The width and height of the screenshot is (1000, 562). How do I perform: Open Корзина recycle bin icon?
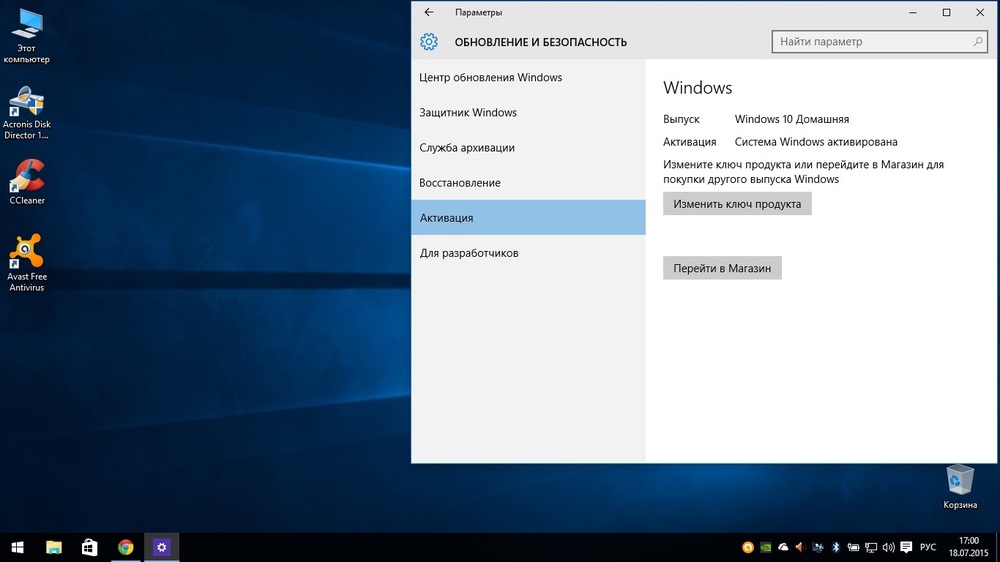coord(960,481)
